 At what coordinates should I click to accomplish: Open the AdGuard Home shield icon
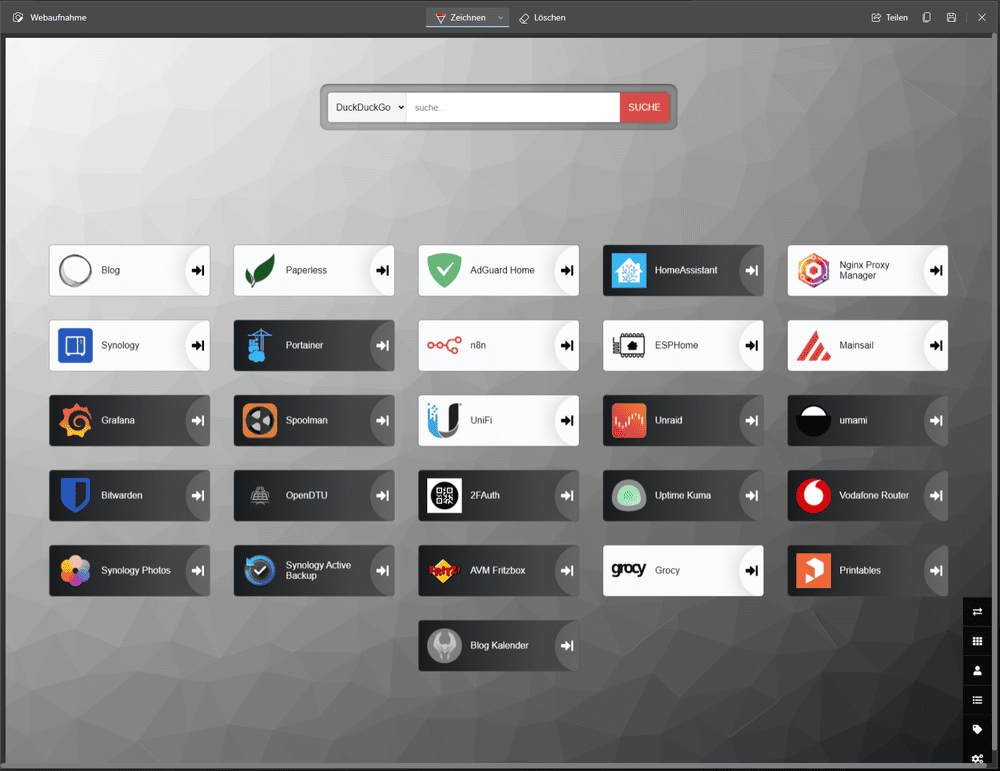pos(445,270)
